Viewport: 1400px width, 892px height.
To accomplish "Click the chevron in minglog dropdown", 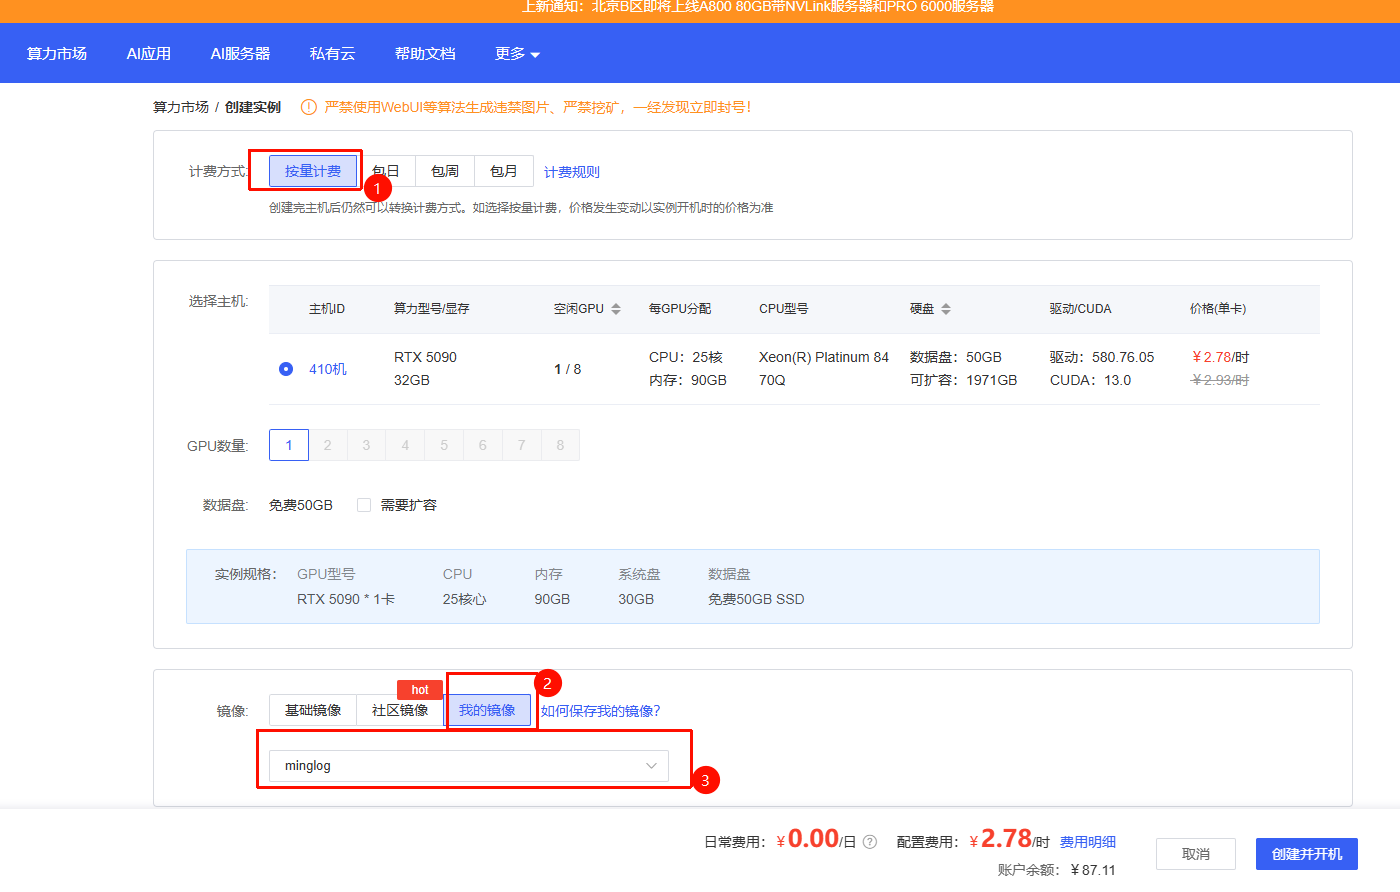I will (651, 766).
